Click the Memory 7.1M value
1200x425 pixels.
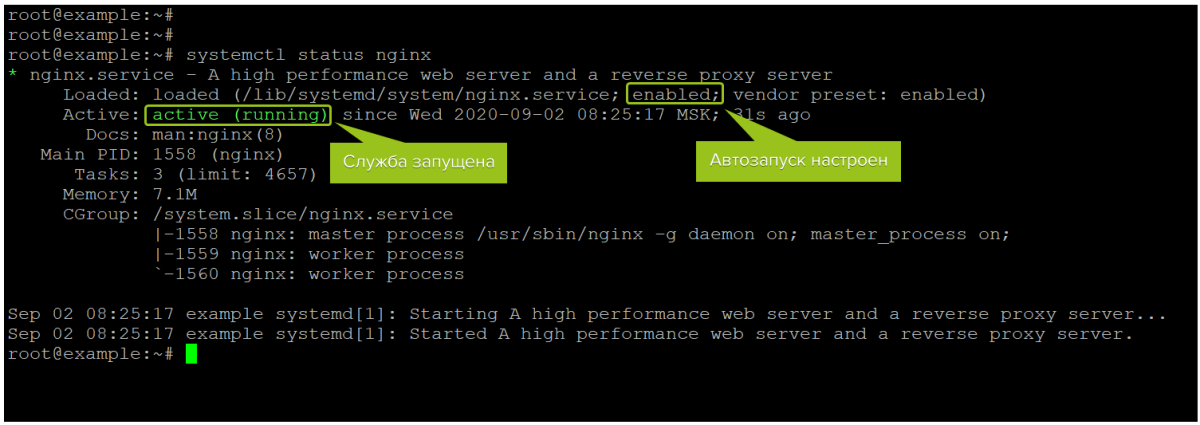pyautogui.click(x=174, y=195)
